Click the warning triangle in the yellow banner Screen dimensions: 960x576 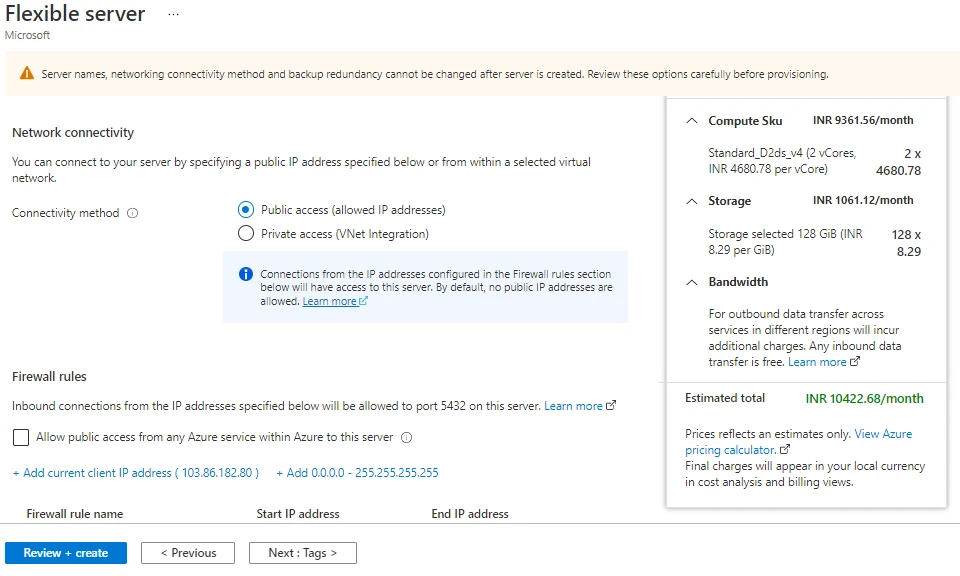(26, 74)
